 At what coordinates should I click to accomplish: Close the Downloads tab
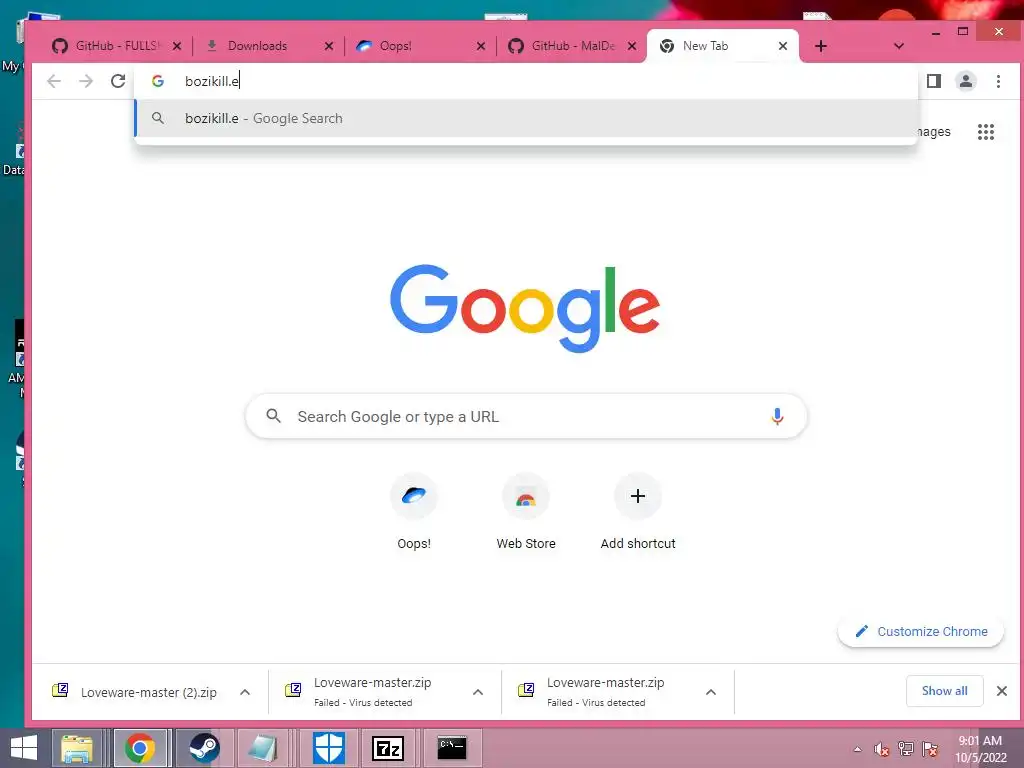pos(328,46)
